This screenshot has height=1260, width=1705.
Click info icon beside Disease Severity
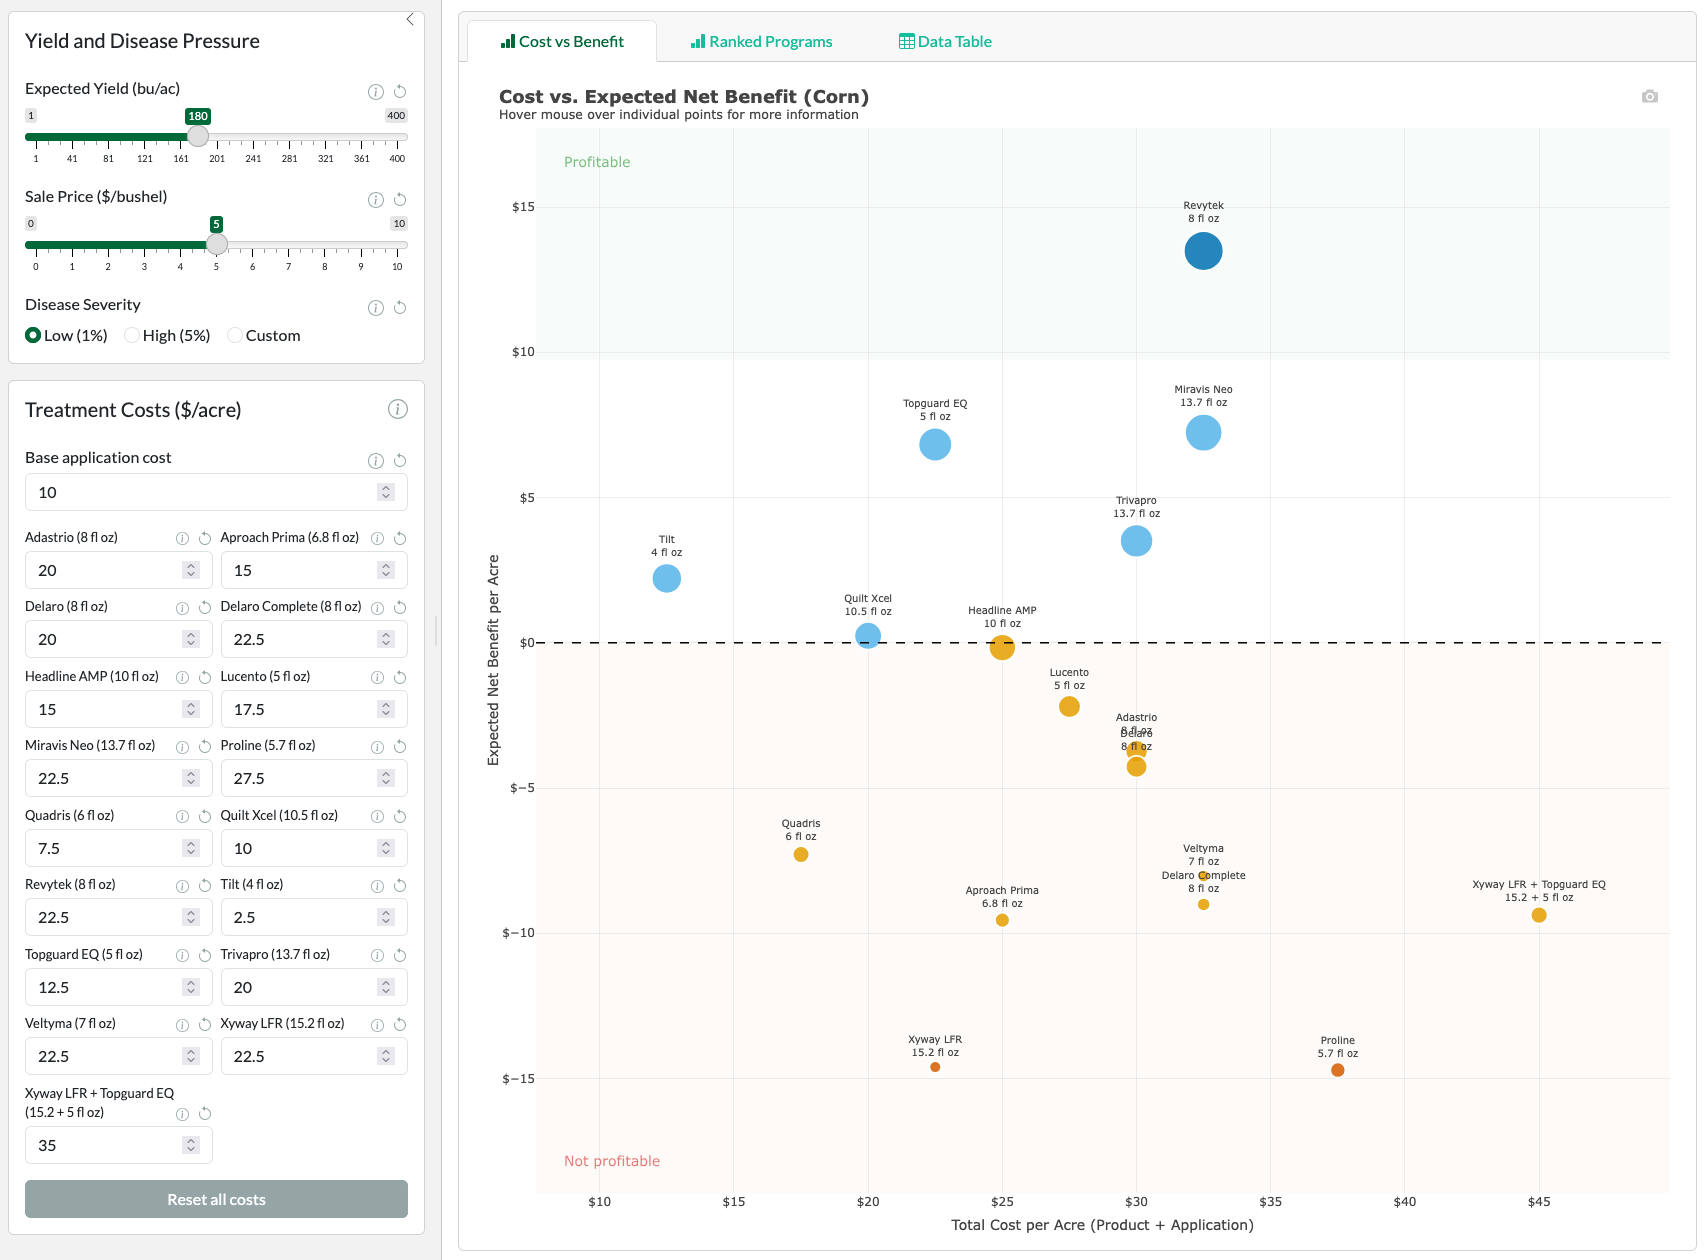376,308
